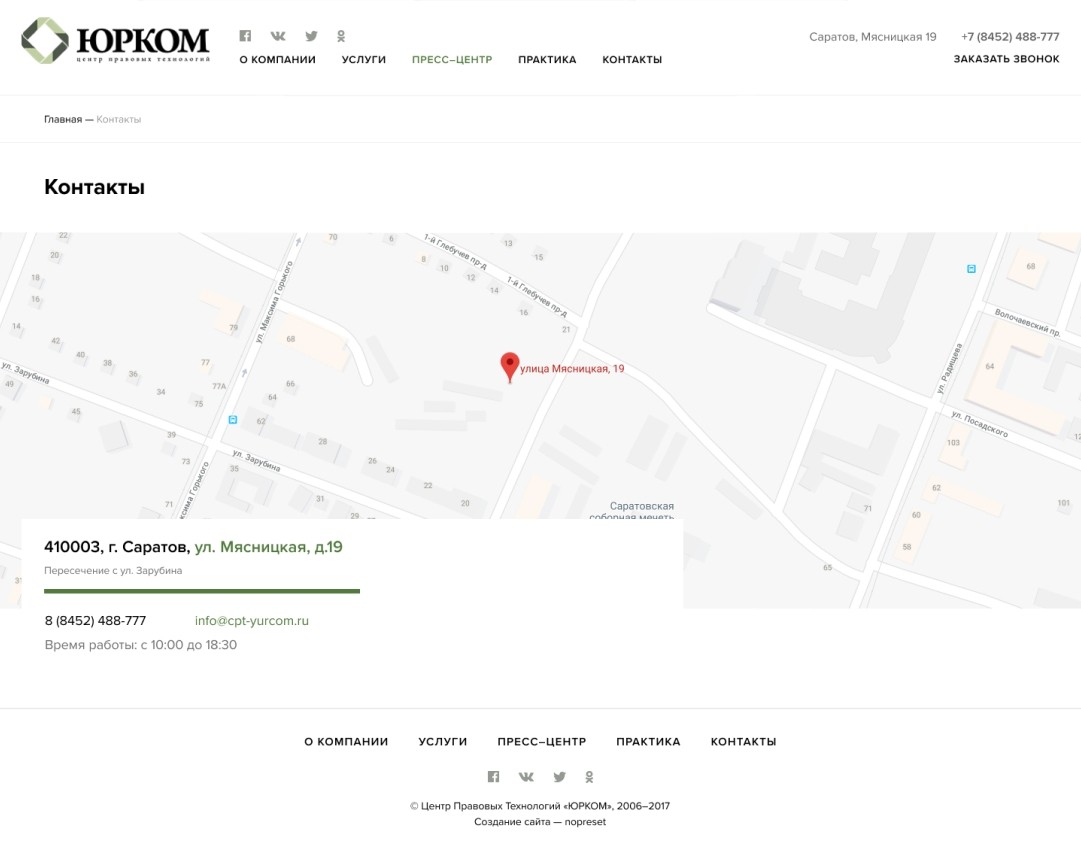
Task: Click the ЮРКОМ logo
Action: [115, 41]
